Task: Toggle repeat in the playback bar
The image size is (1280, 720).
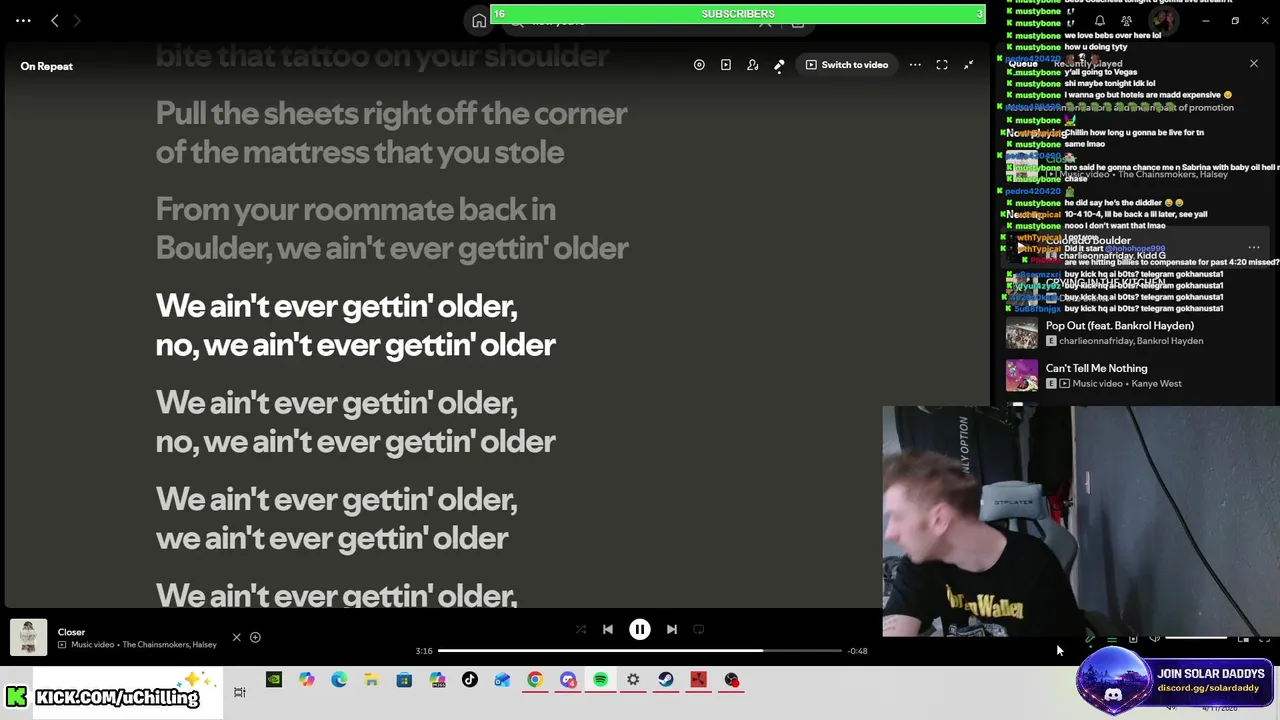Action: coord(699,629)
